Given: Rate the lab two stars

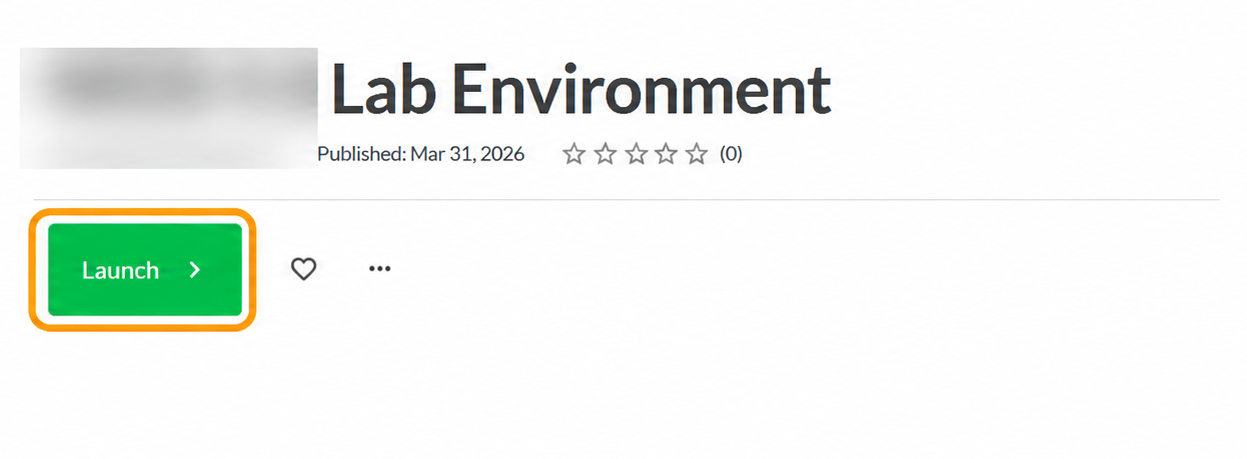Looking at the screenshot, I should click(x=604, y=154).
